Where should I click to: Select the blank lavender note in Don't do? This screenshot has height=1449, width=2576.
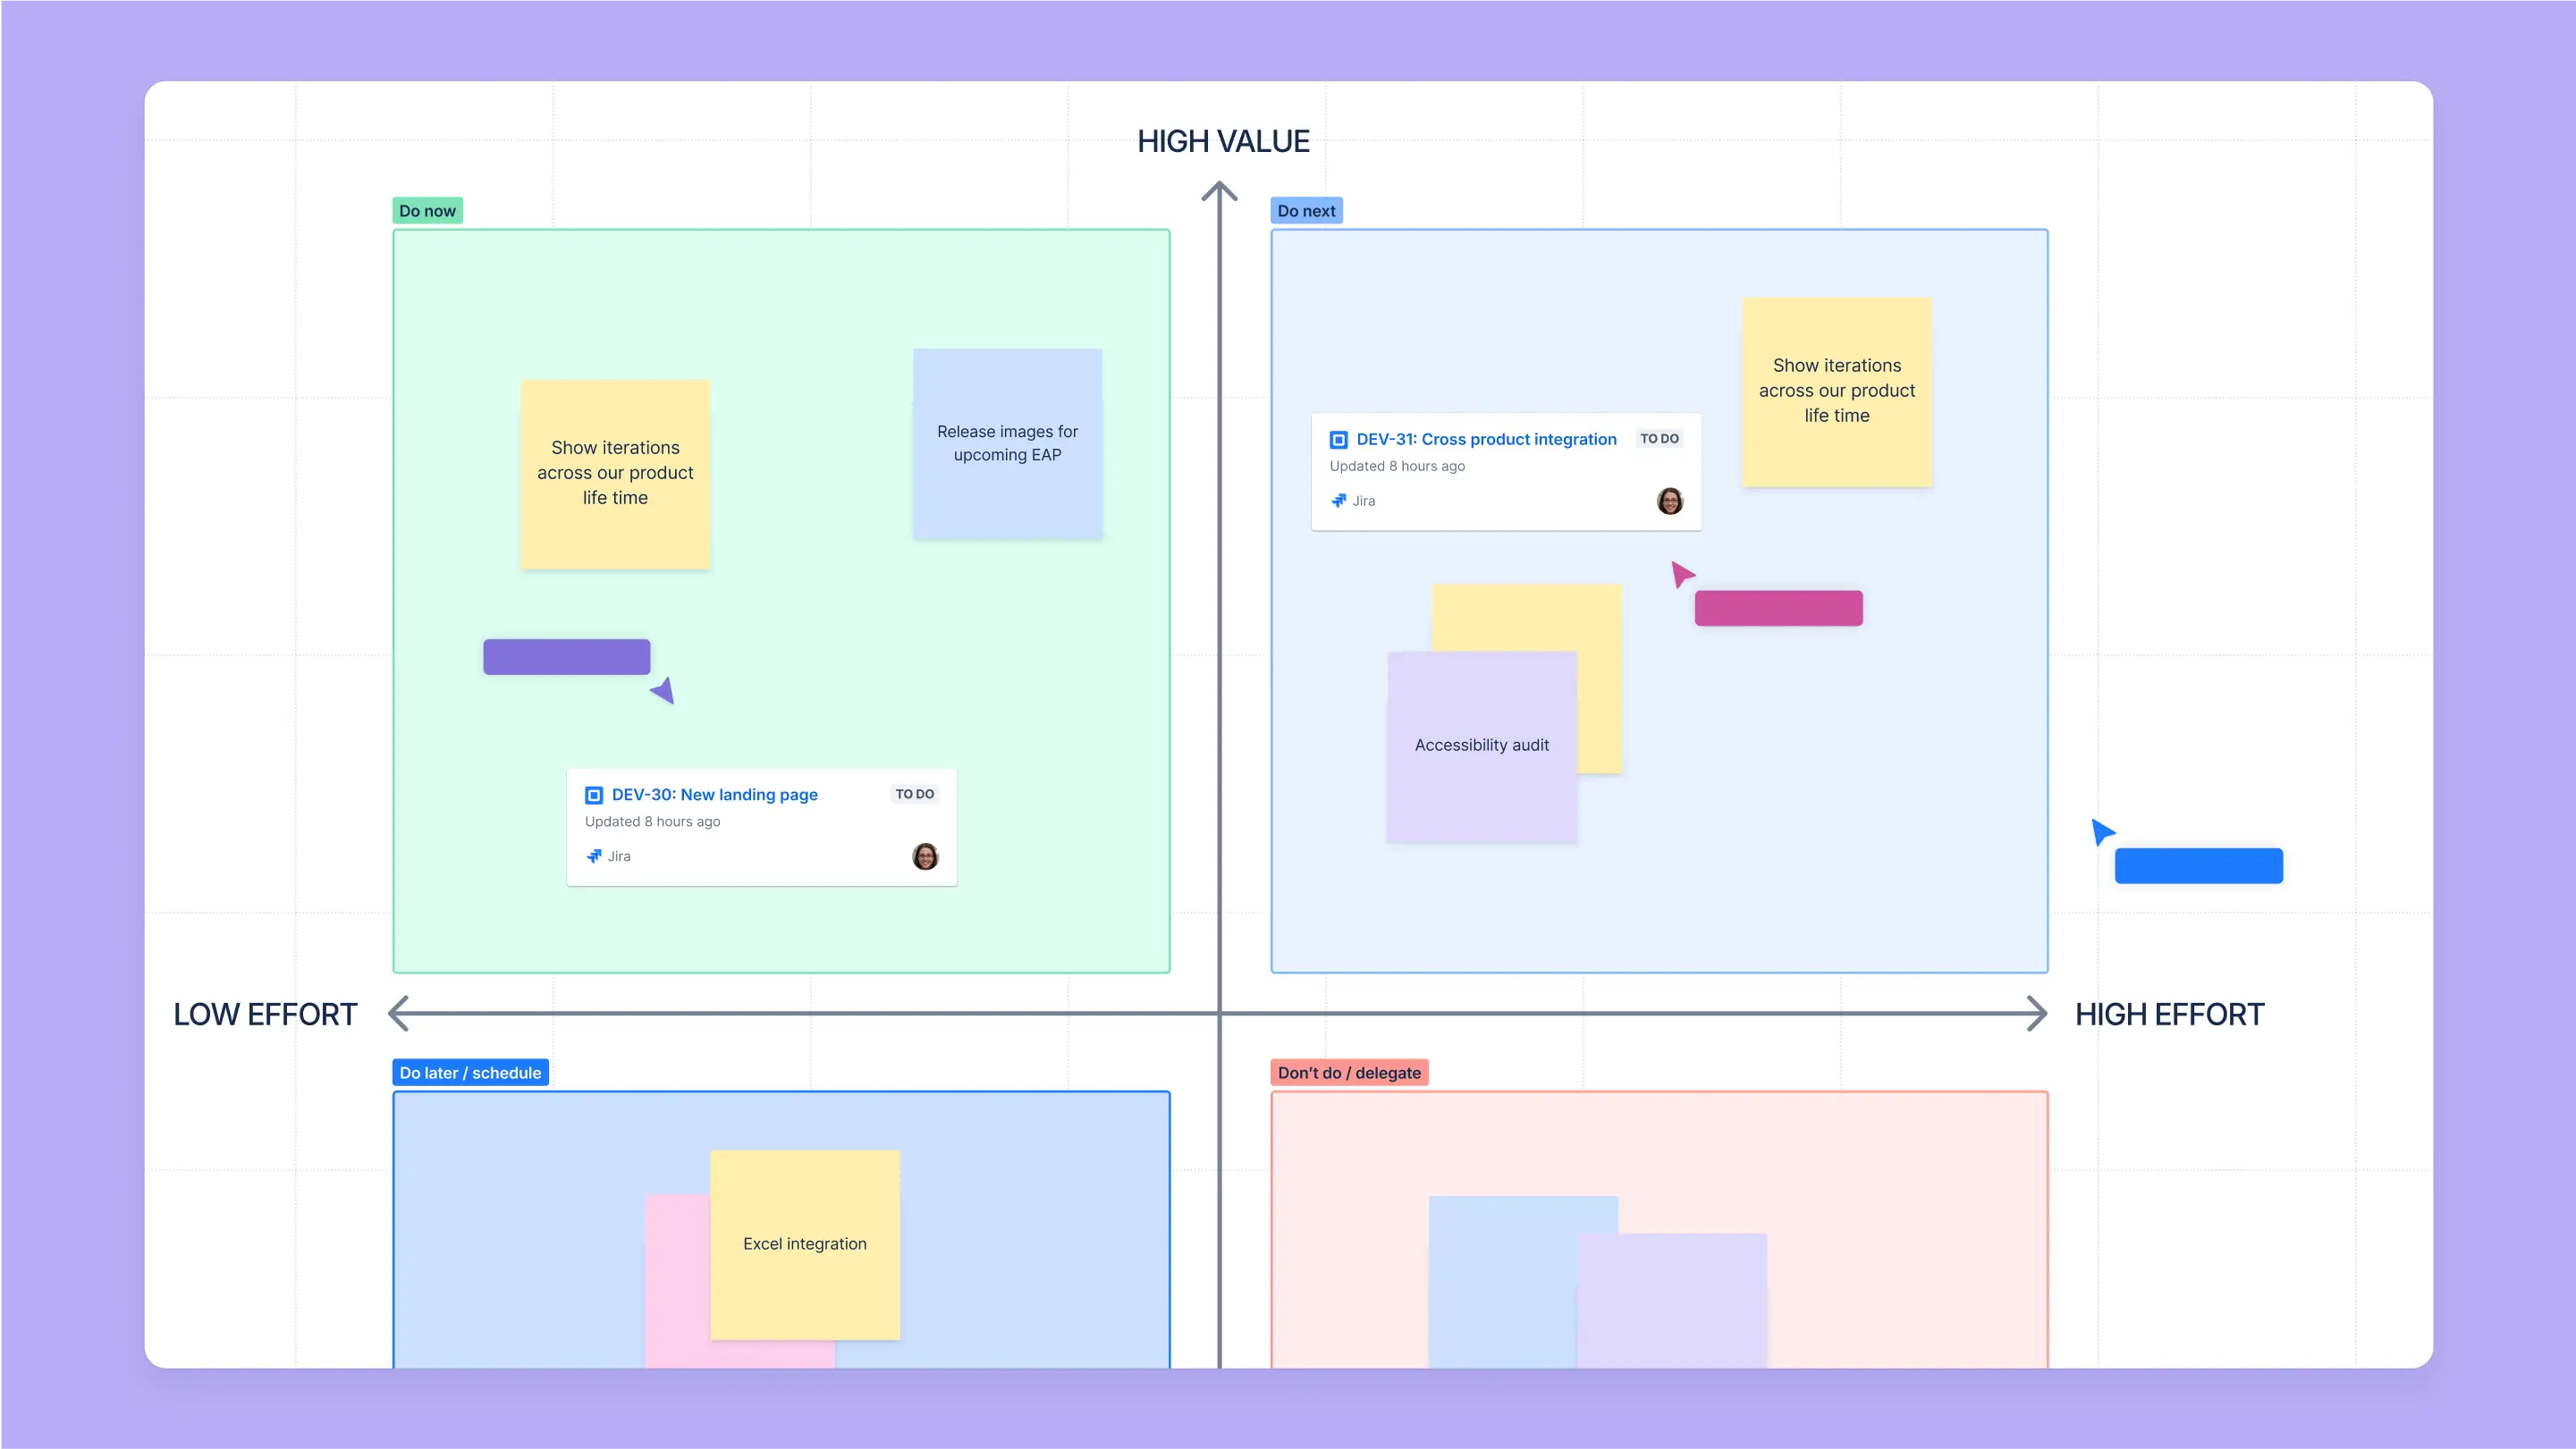point(1672,1301)
